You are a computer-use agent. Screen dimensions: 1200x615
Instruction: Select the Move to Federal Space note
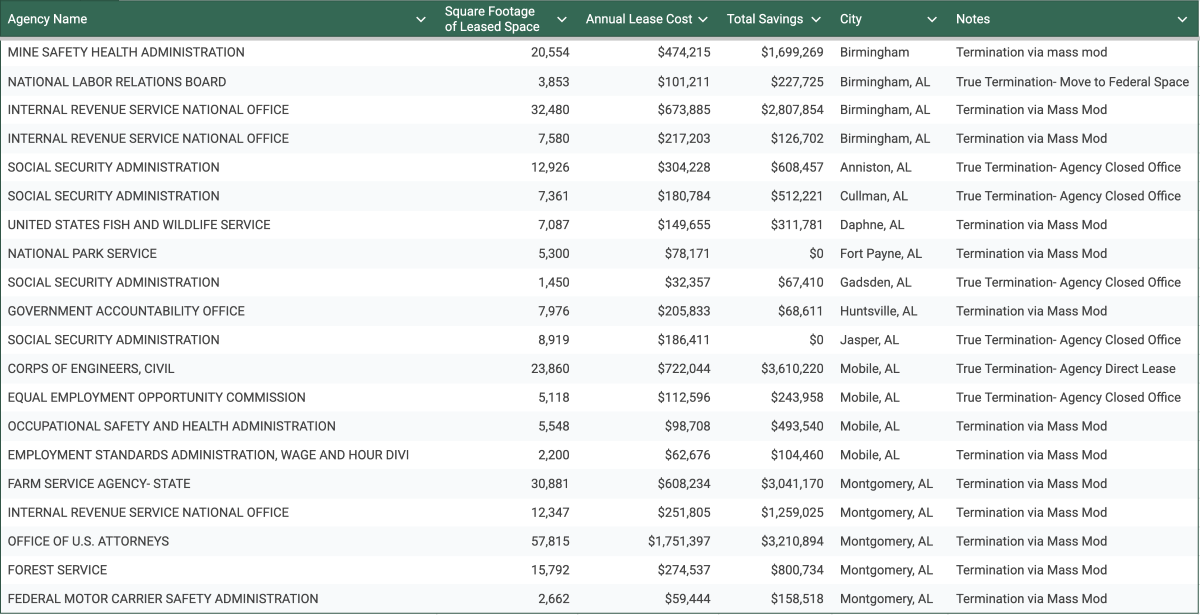pyautogui.click(x=1072, y=81)
